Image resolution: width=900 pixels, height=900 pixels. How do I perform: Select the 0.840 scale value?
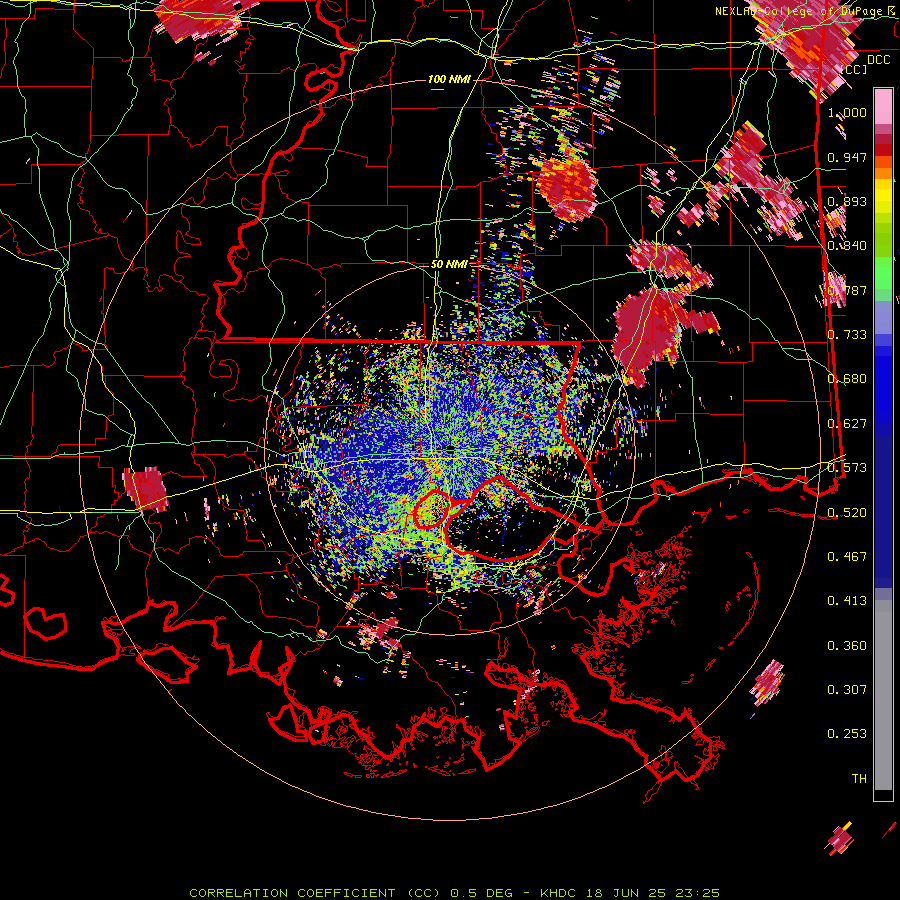847,246
